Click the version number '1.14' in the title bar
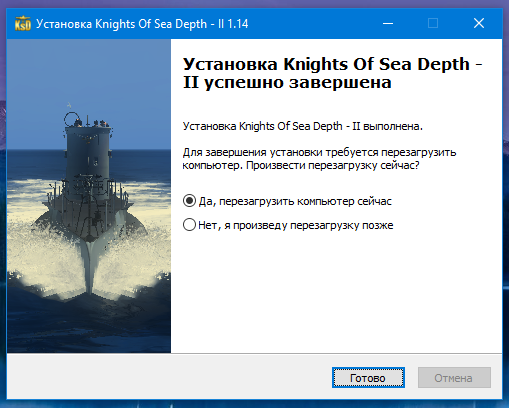 pyautogui.click(x=238, y=24)
